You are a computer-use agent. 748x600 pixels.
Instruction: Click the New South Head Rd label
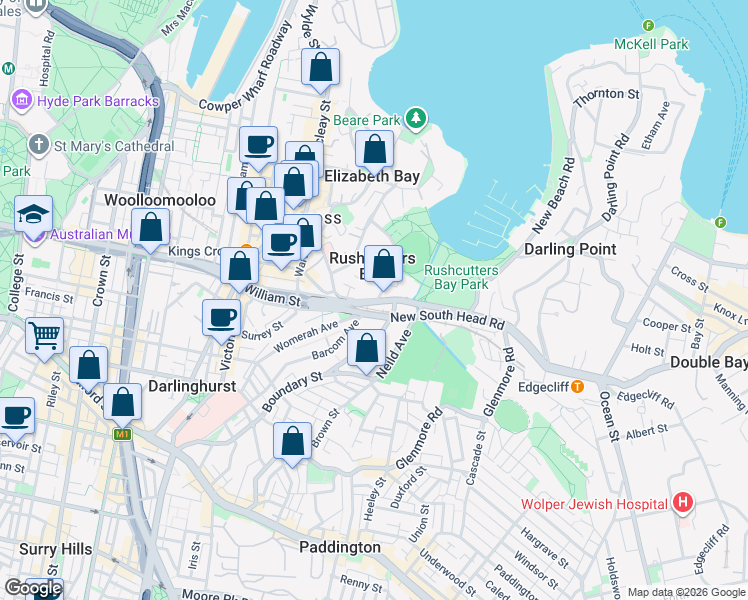447,320
